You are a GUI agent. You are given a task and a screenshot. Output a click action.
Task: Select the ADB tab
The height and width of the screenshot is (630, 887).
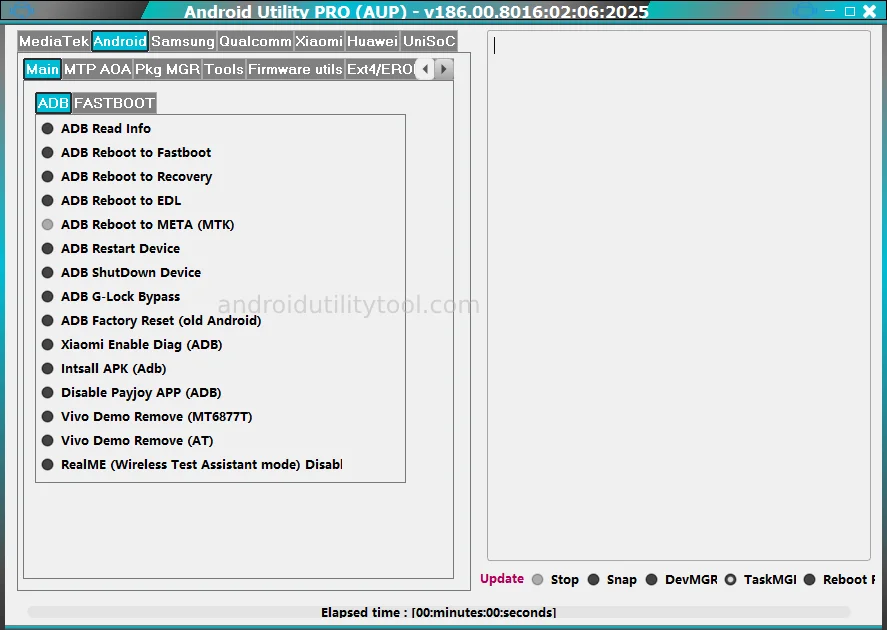click(x=53, y=103)
